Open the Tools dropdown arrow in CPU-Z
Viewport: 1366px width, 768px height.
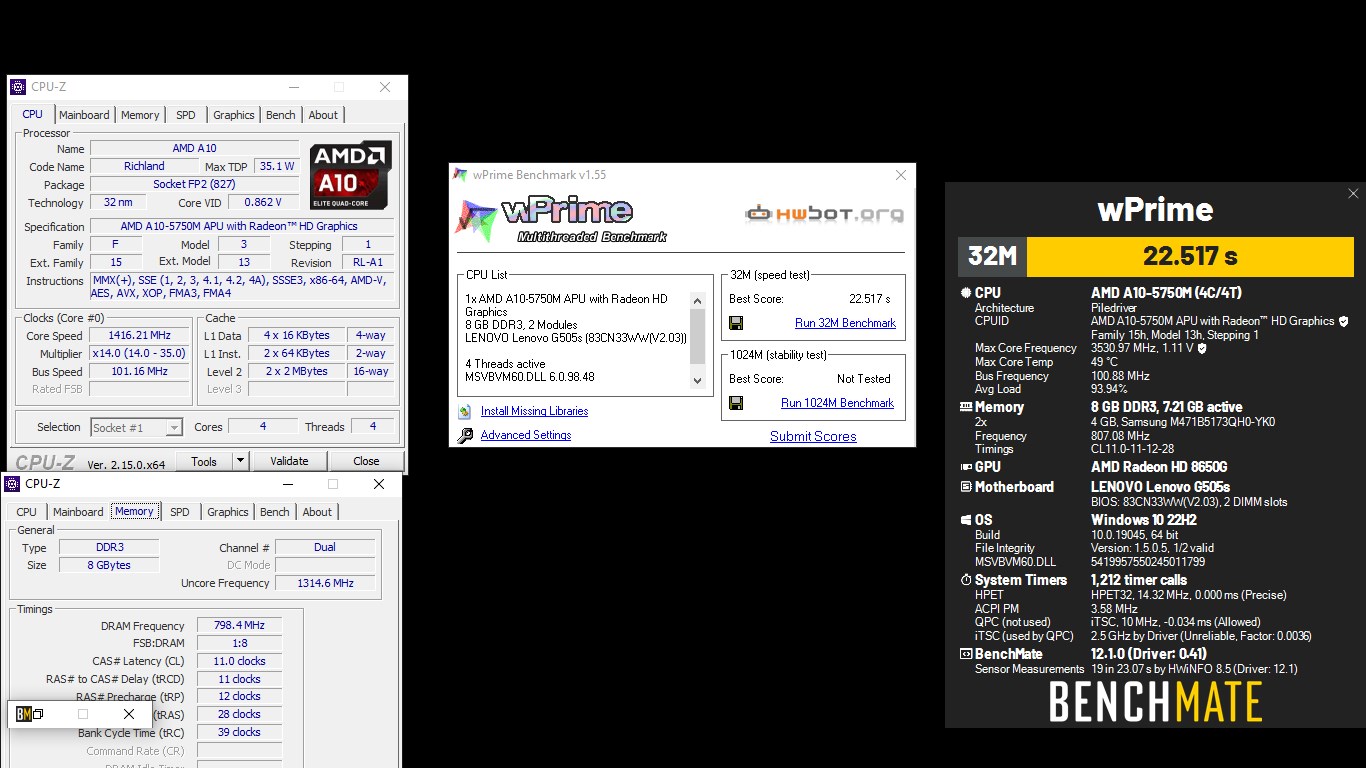(x=240, y=461)
